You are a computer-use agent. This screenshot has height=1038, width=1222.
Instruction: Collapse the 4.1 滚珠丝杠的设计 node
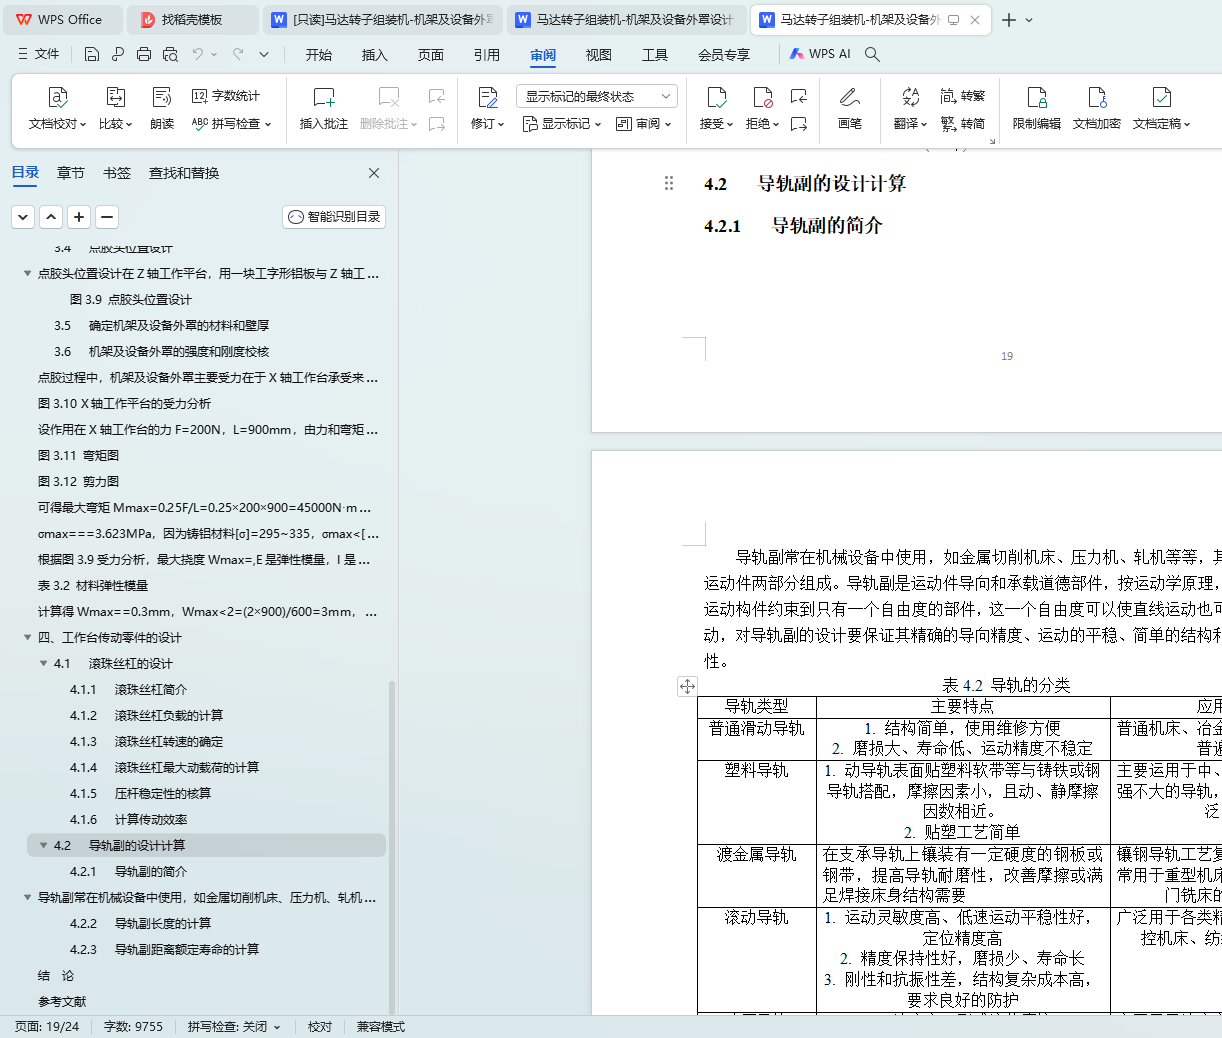click(43, 663)
